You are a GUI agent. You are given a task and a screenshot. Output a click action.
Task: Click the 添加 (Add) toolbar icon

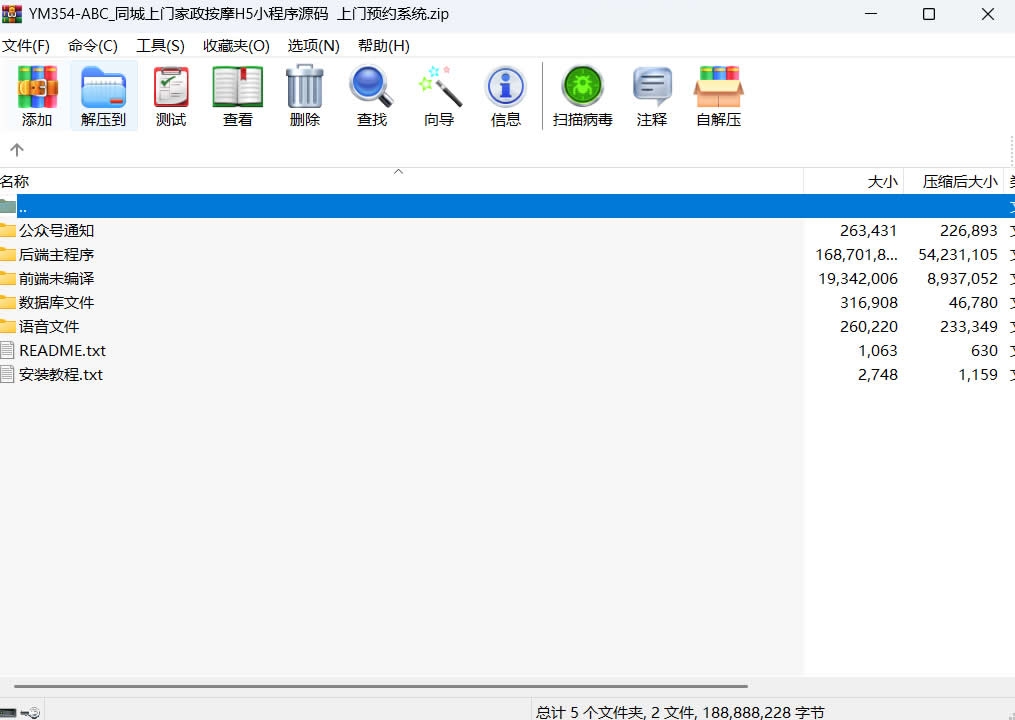(x=37, y=88)
